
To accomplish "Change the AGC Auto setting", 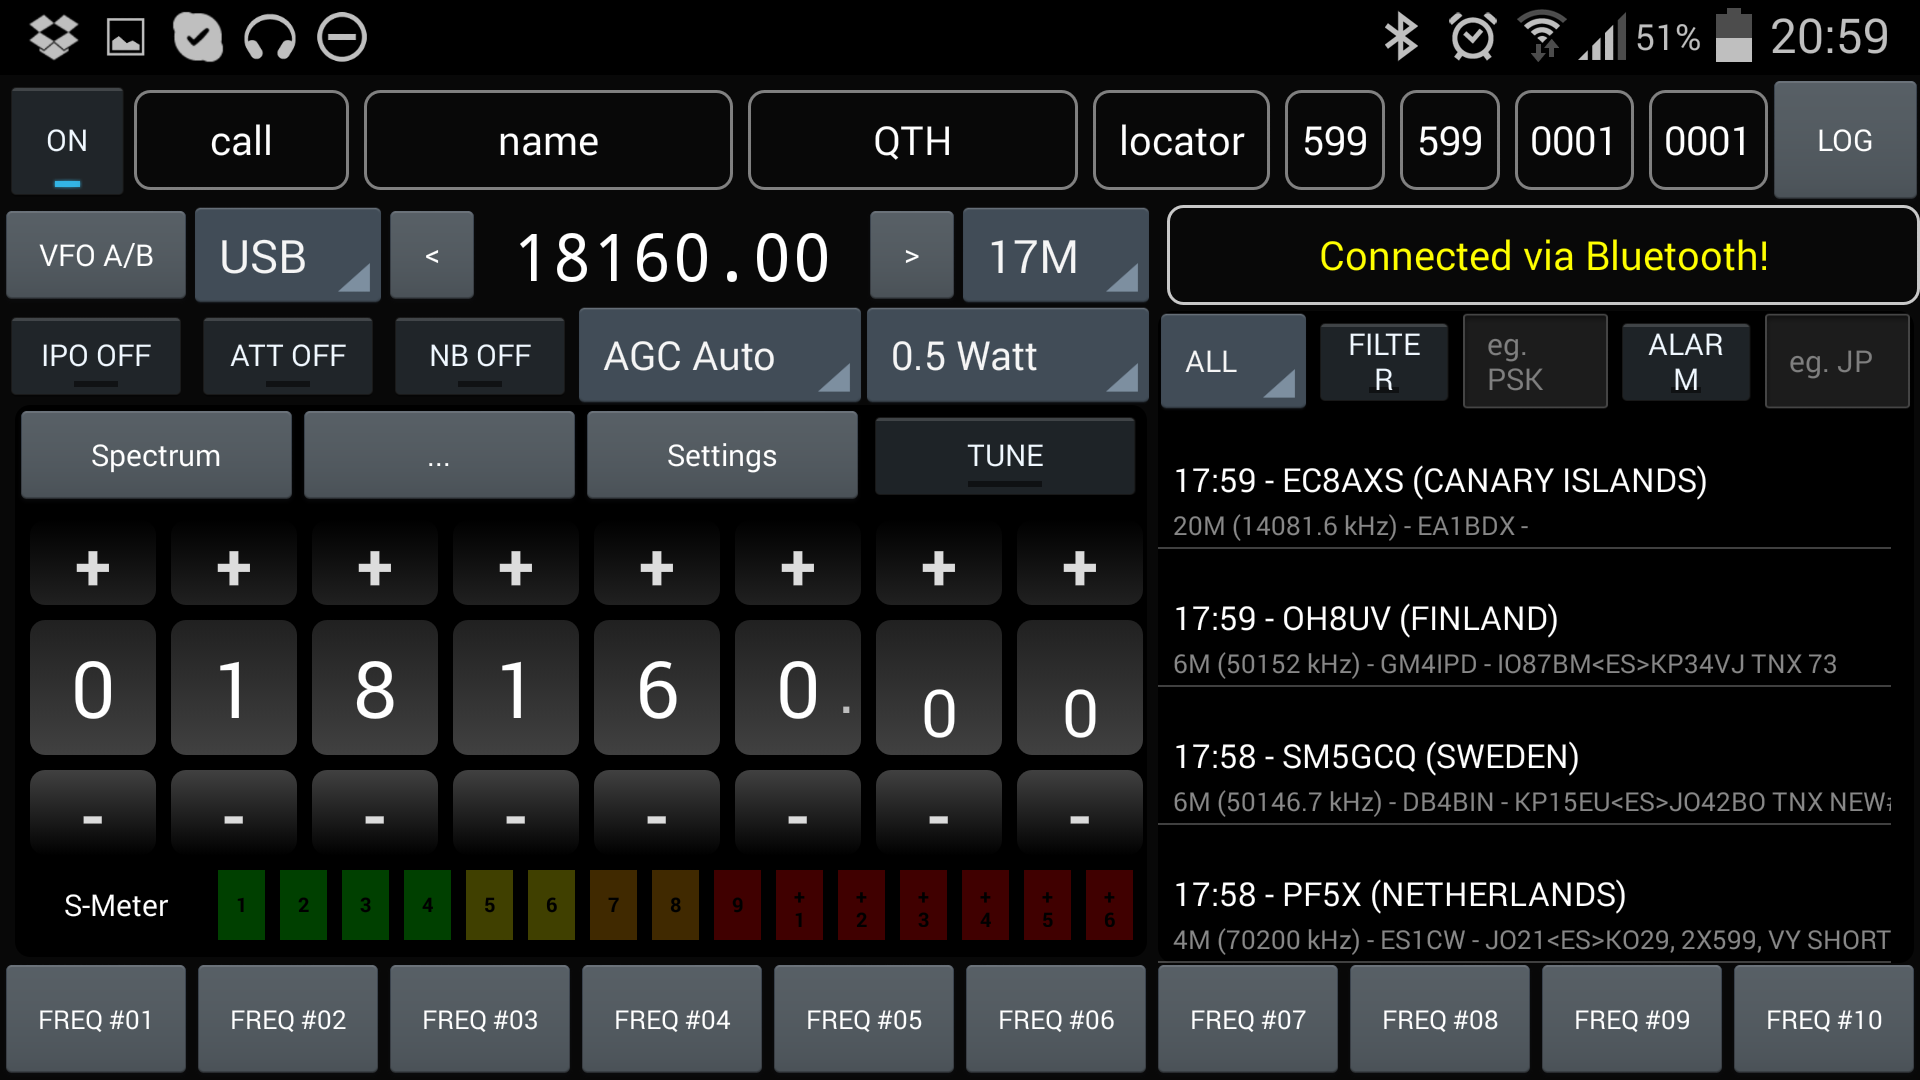I will [719, 356].
